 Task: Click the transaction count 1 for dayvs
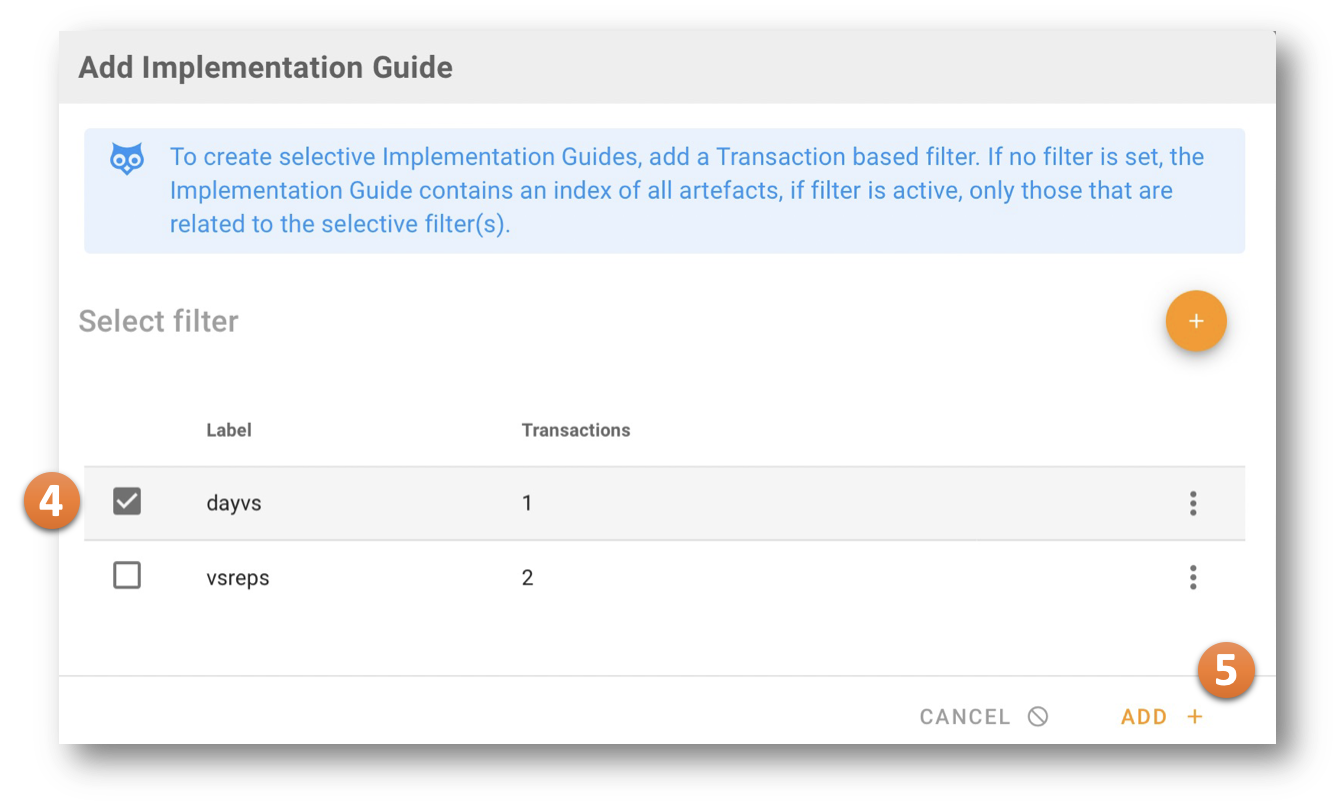point(527,503)
